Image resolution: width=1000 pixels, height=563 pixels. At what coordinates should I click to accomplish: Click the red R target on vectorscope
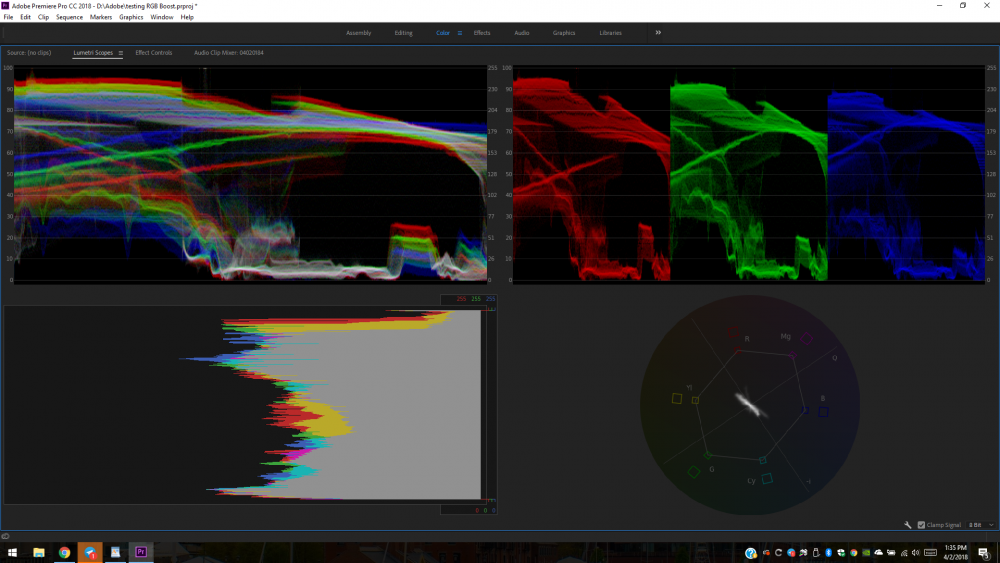pyautogui.click(x=733, y=332)
